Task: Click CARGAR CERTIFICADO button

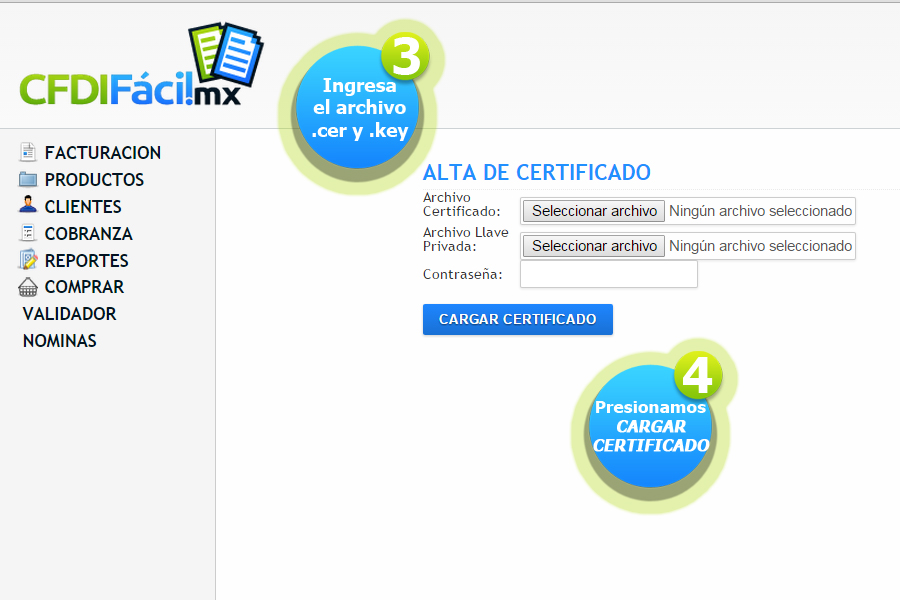Action: [518, 319]
